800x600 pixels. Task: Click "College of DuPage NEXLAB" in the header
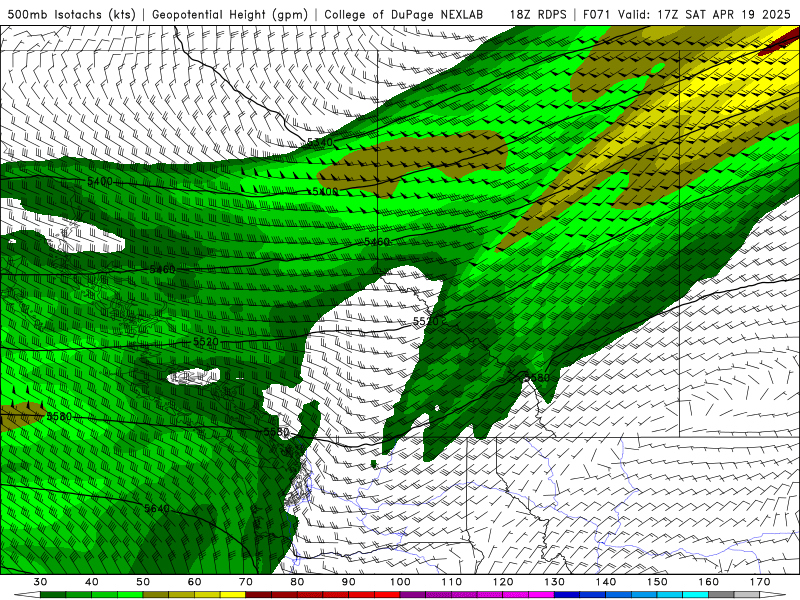coord(404,14)
